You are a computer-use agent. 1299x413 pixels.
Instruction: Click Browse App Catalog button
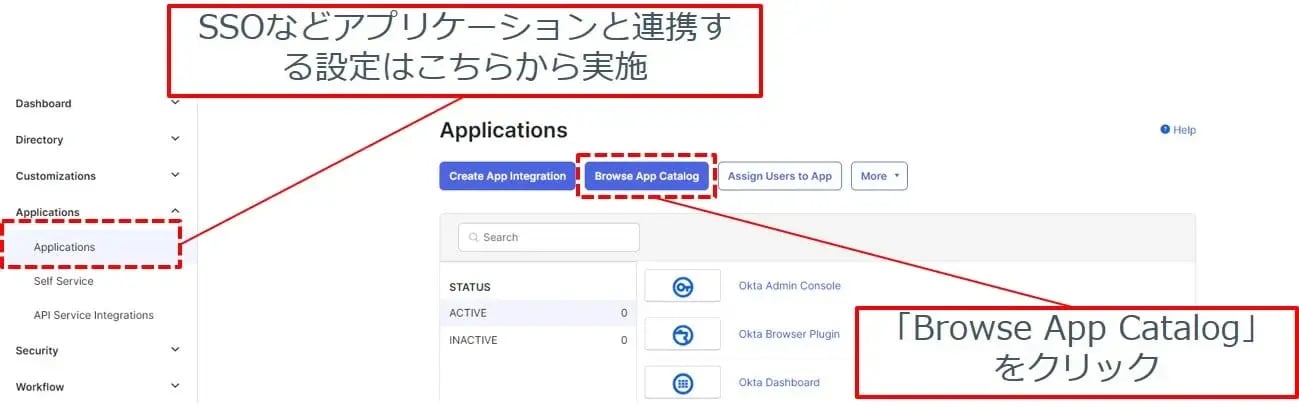[x=646, y=176]
